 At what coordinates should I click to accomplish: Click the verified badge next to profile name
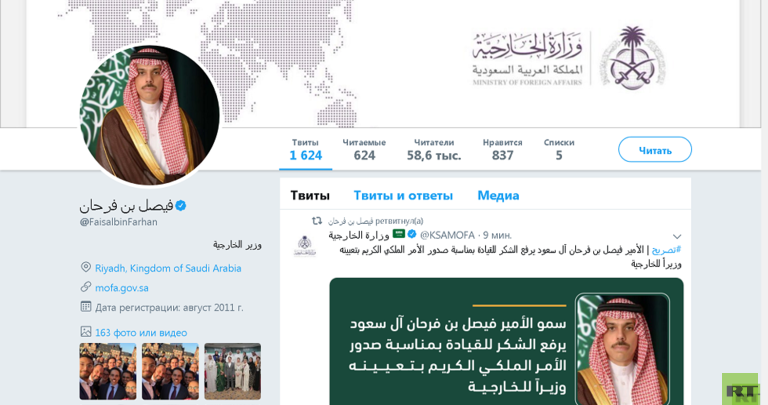181,206
